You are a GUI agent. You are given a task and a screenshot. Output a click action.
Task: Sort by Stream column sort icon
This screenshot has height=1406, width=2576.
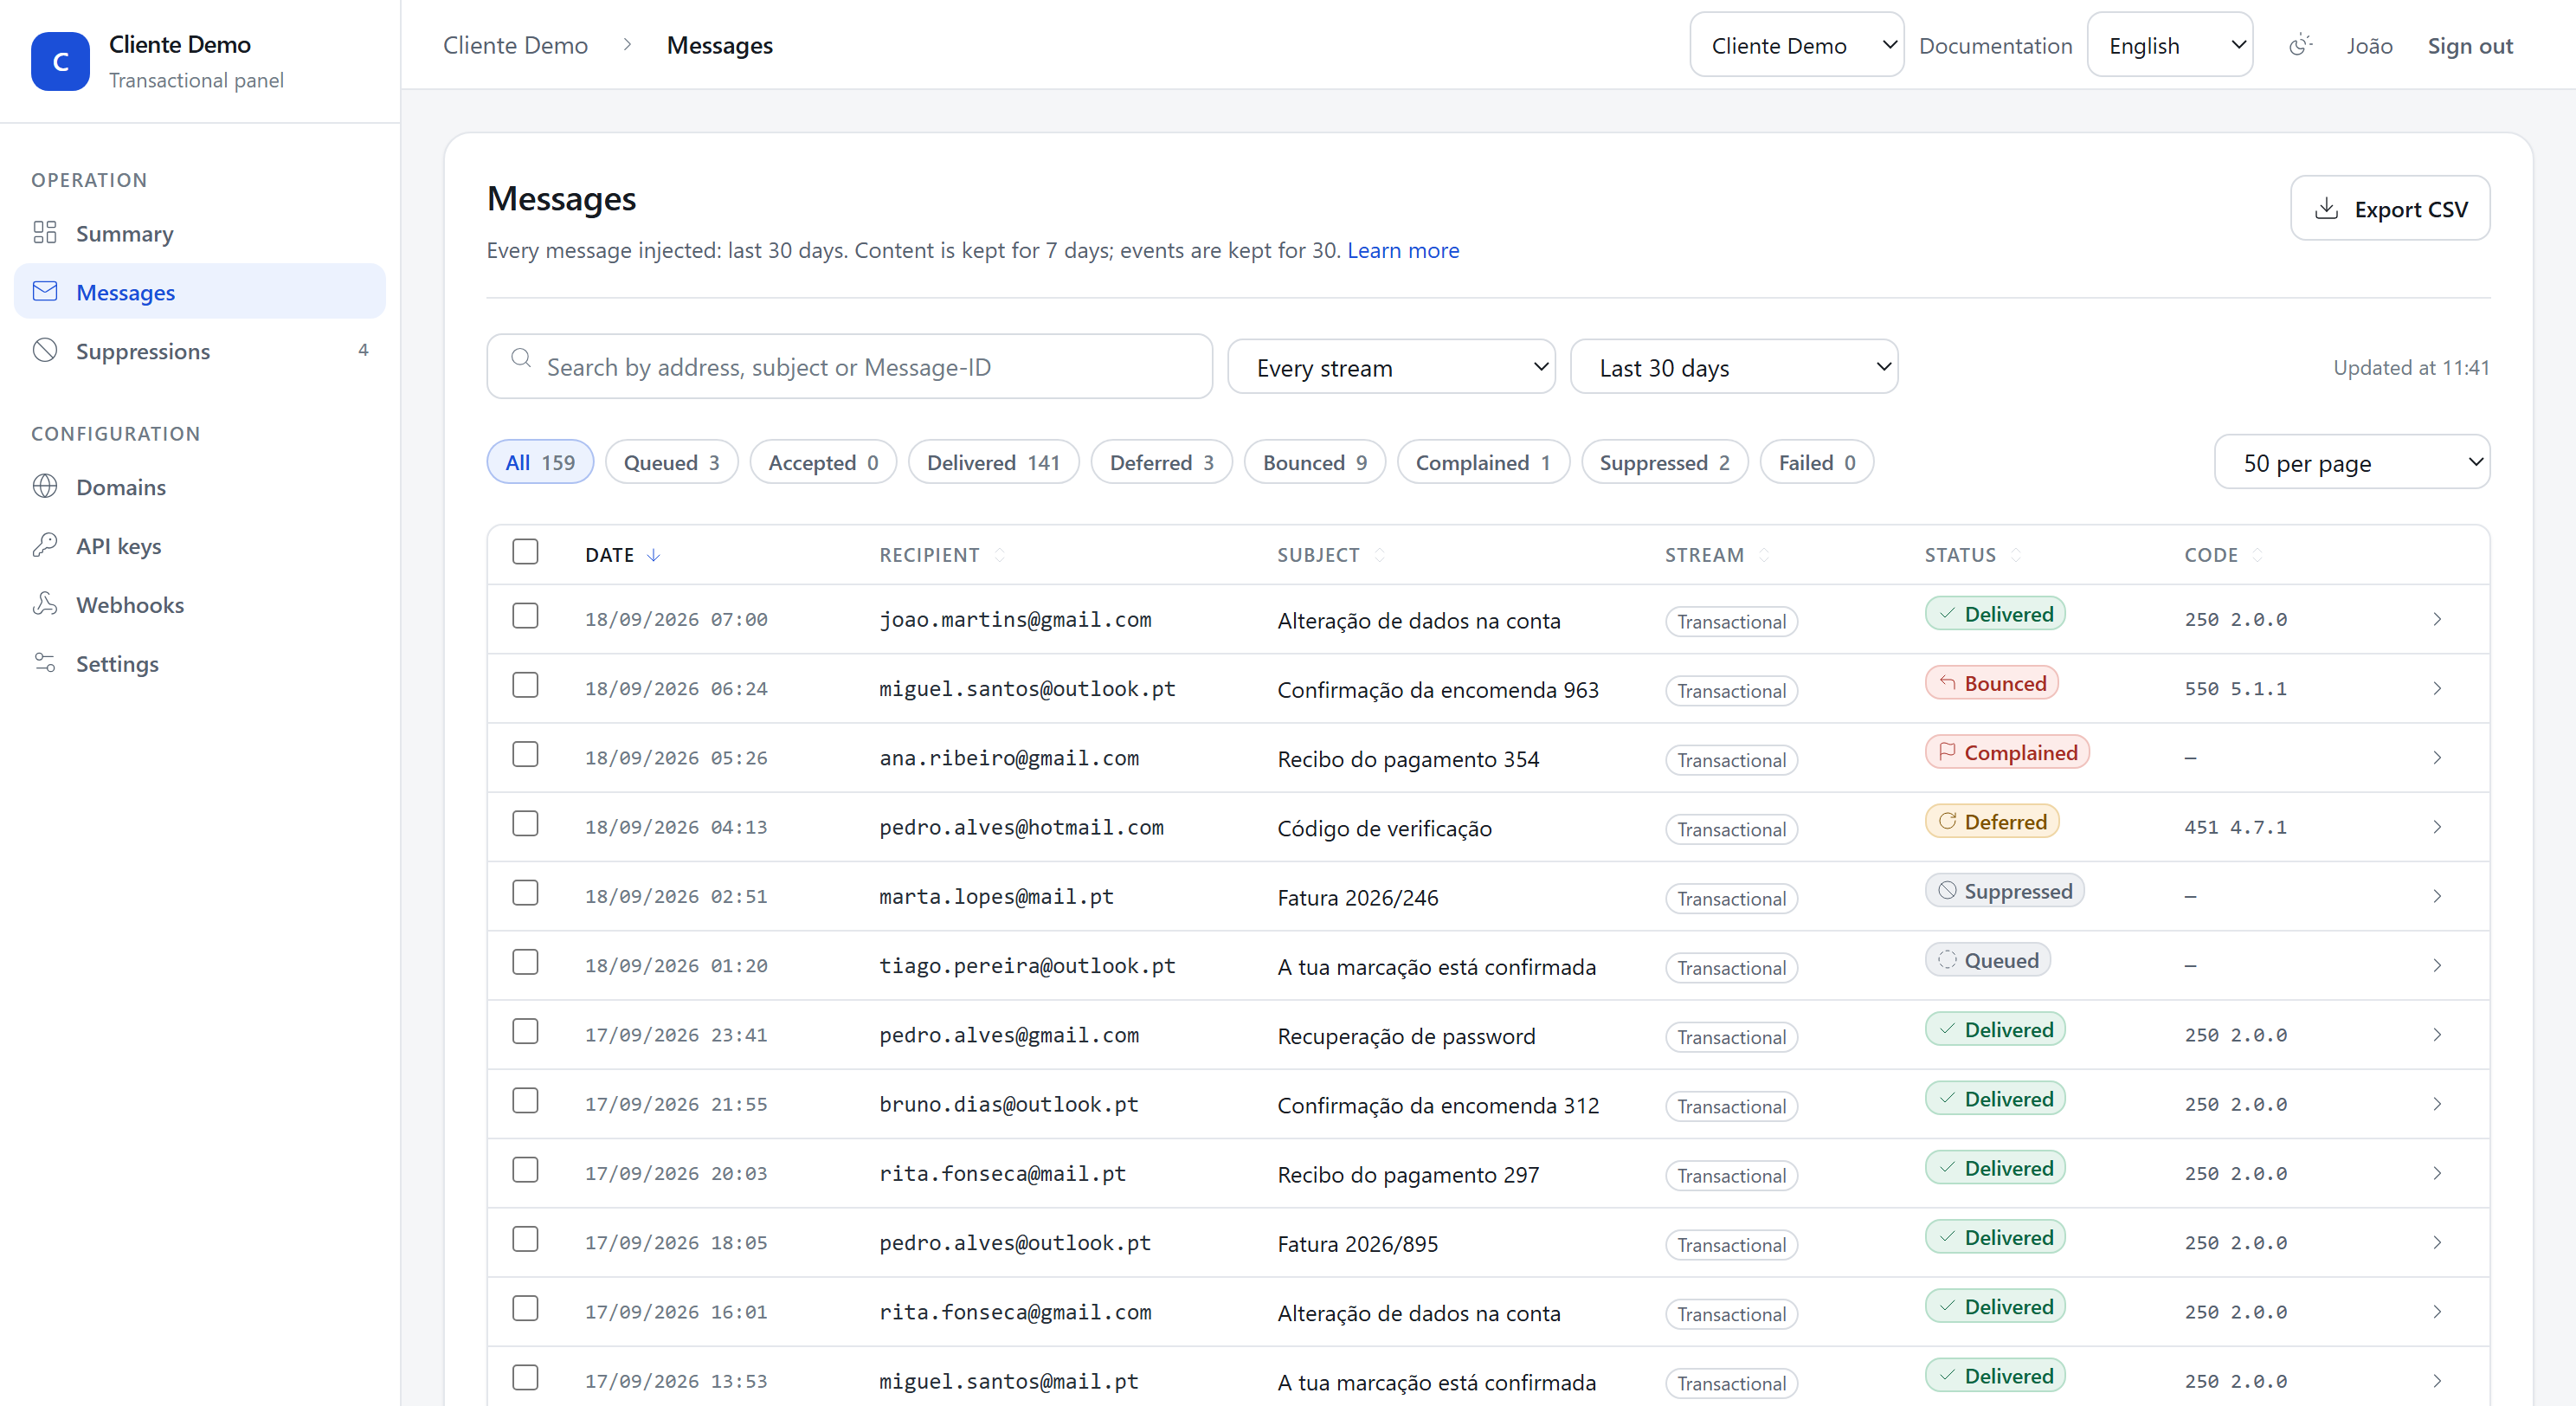pyautogui.click(x=1764, y=555)
